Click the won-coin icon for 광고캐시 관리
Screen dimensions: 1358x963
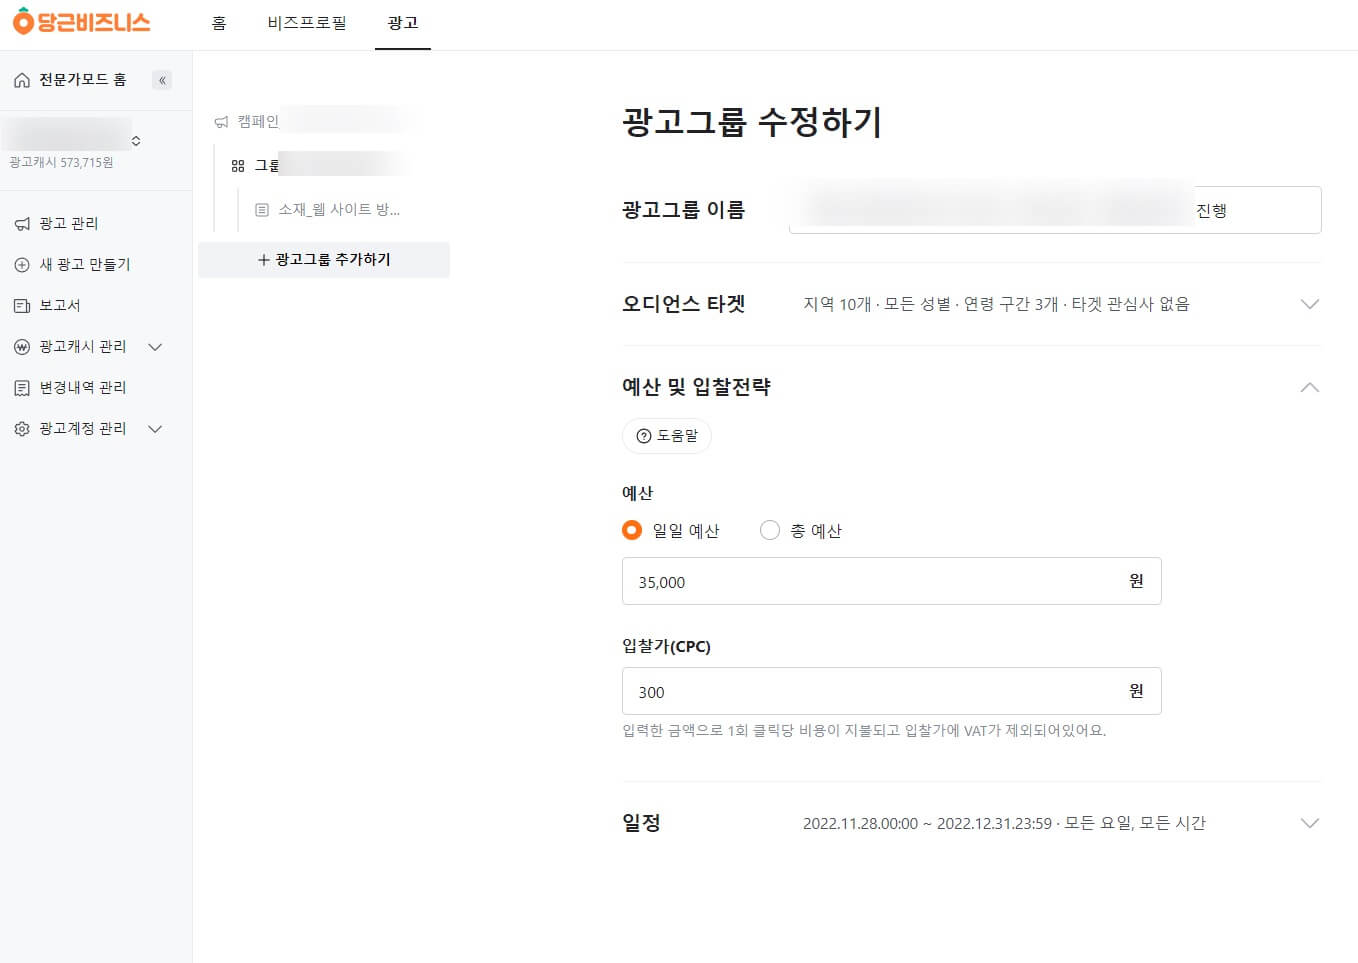[x=22, y=347]
